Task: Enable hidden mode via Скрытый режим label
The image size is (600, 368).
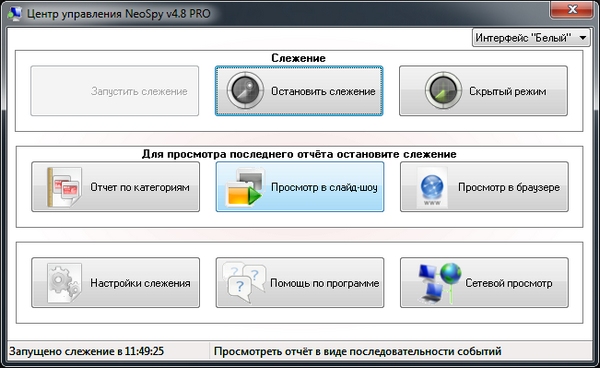Action: click(x=507, y=91)
